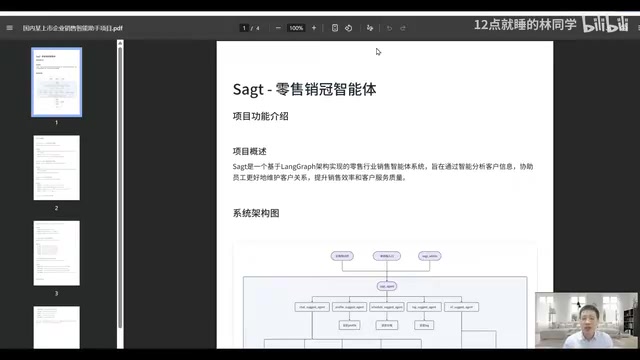Click the sagt_agent node in architecture diagram
The image size is (640, 360).
point(387,286)
